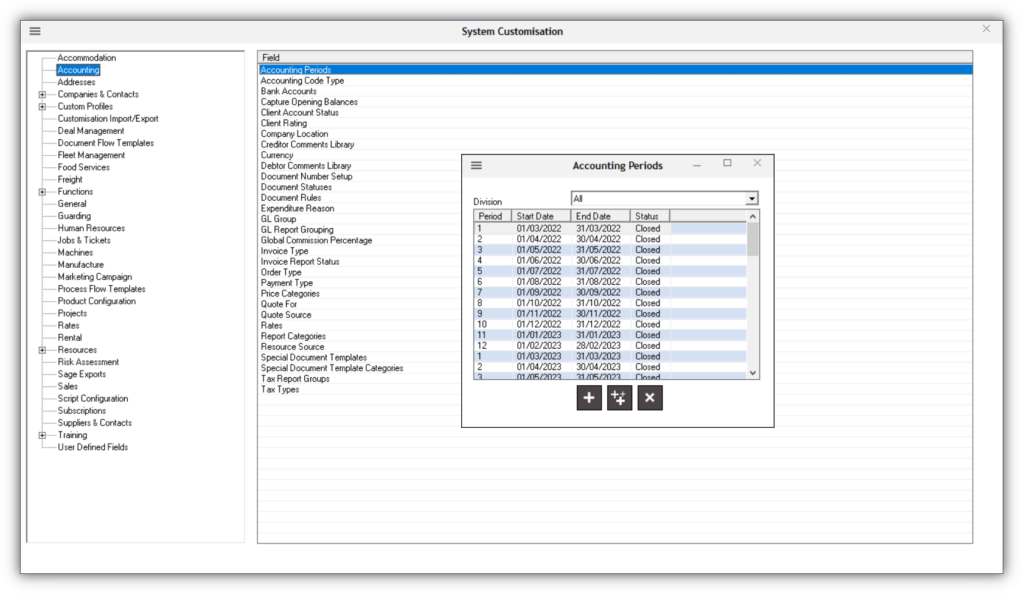Viewport: 1024px width, 594px height.
Task: Select the Accounting Periods field row
Action: (x=615, y=70)
